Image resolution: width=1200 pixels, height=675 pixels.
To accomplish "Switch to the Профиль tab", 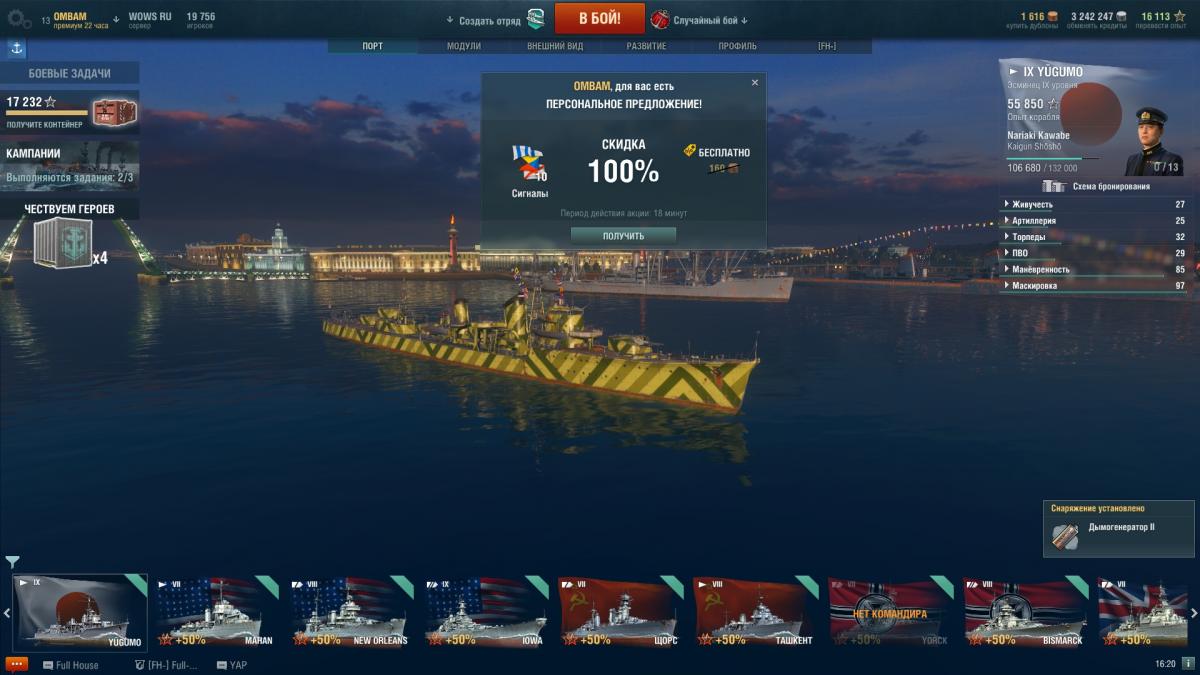I will (738, 46).
